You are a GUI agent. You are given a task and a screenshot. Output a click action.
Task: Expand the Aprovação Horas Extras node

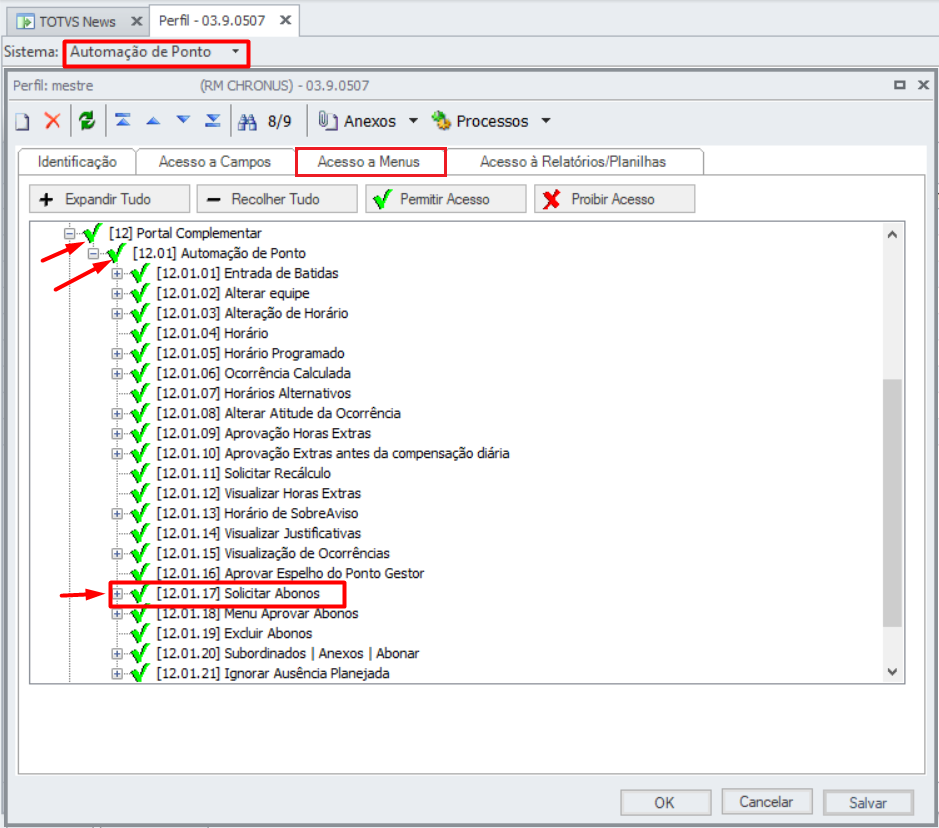[x=117, y=433]
